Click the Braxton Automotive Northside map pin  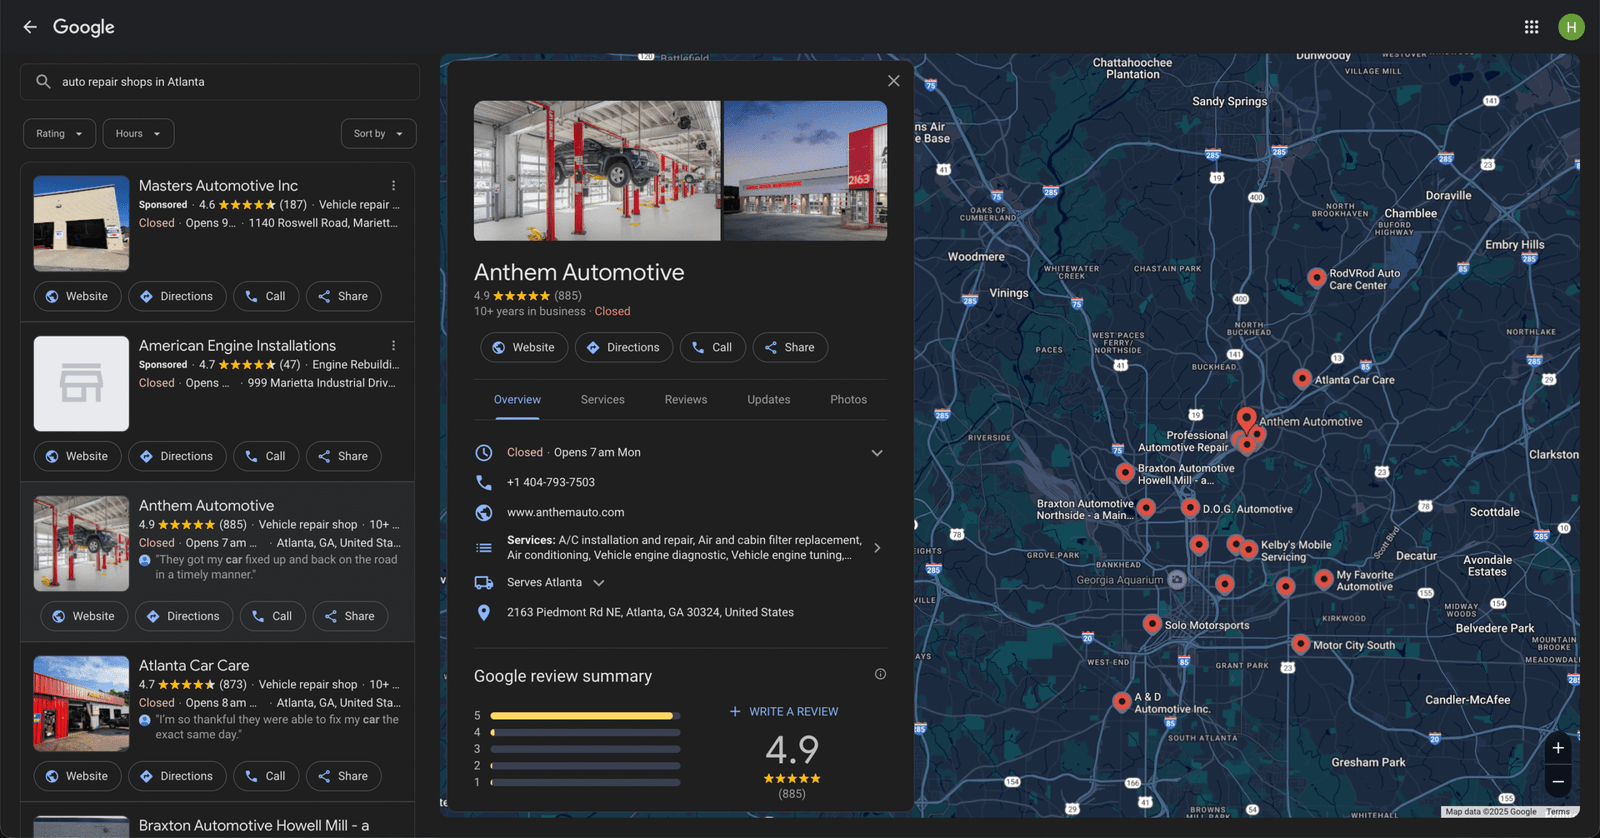pyautogui.click(x=1146, y=508)
